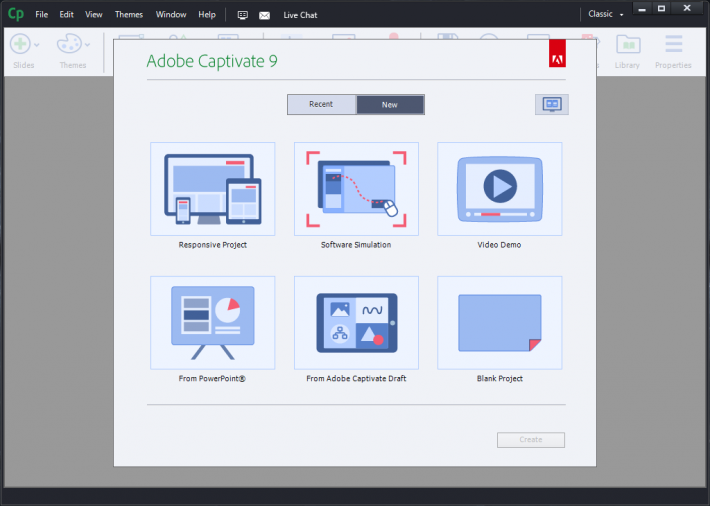Click the Adobe logo in the dialog

click(557, 53)
